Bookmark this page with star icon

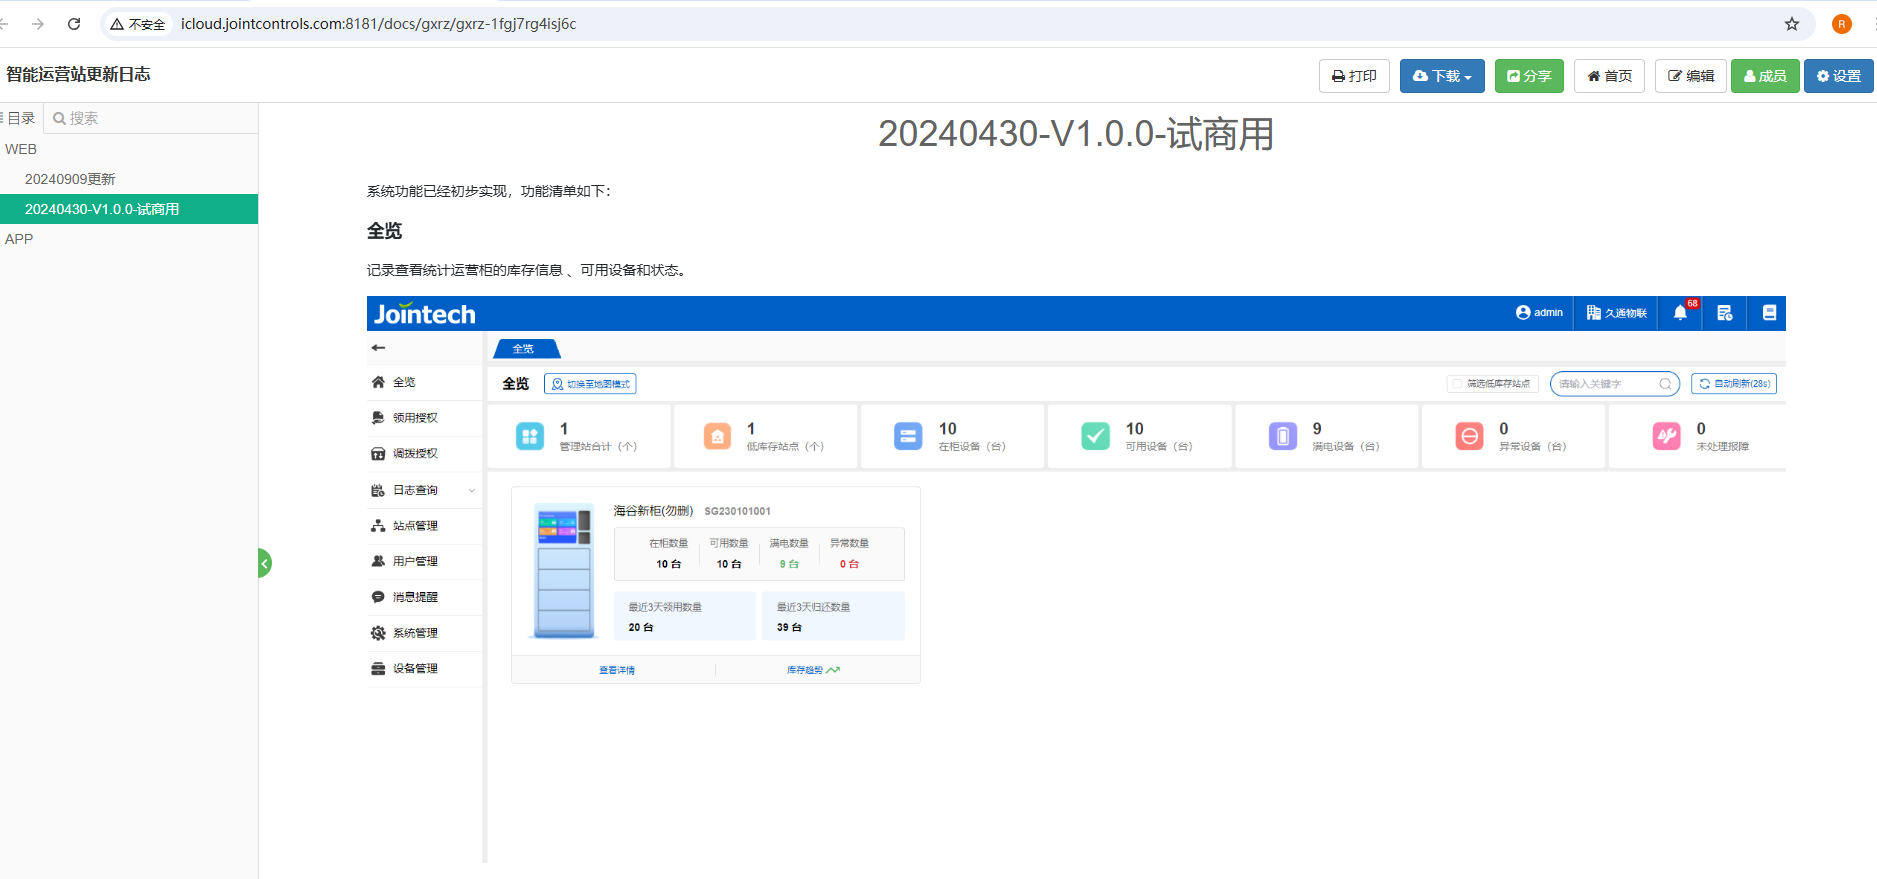(x=1792, y=24)
